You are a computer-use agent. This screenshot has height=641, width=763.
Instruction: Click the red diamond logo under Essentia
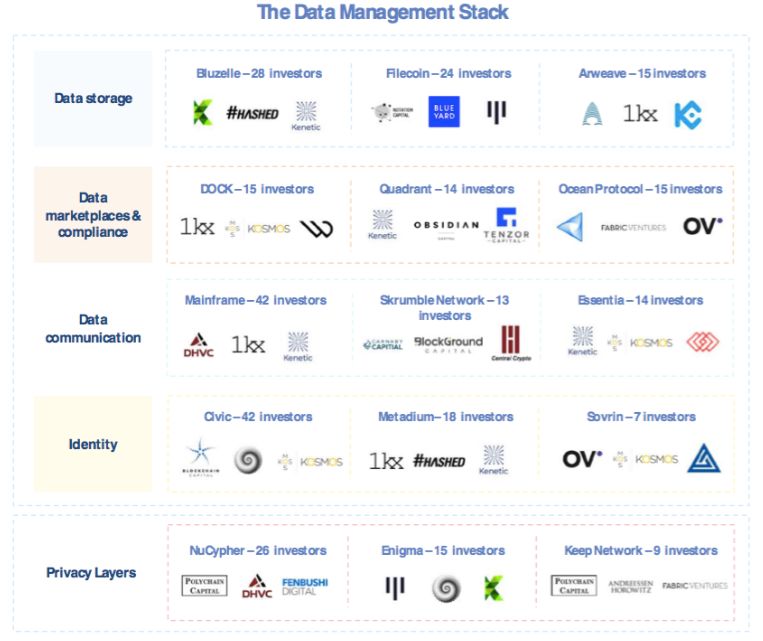point(703,342)
